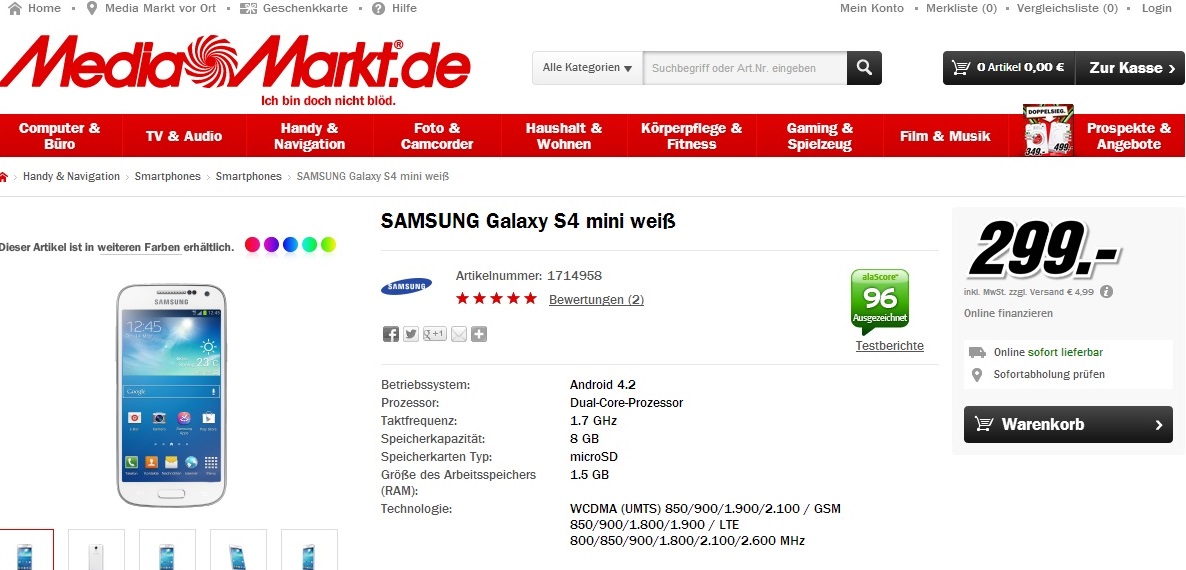1186x570 pixels.
Task: Click the magnifier search button
Action: pos(864,68)
